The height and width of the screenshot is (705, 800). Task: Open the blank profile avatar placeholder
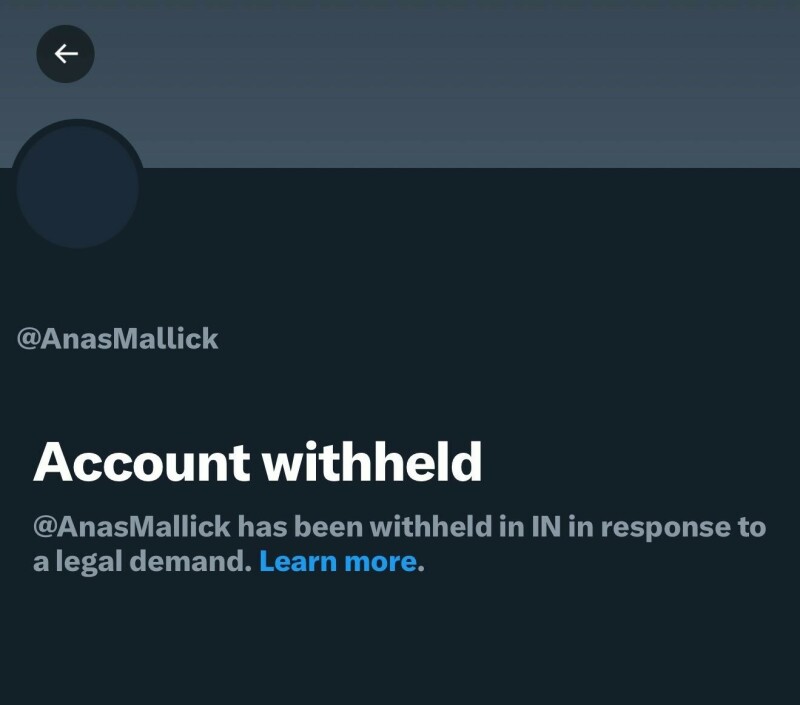pos(78,186)
